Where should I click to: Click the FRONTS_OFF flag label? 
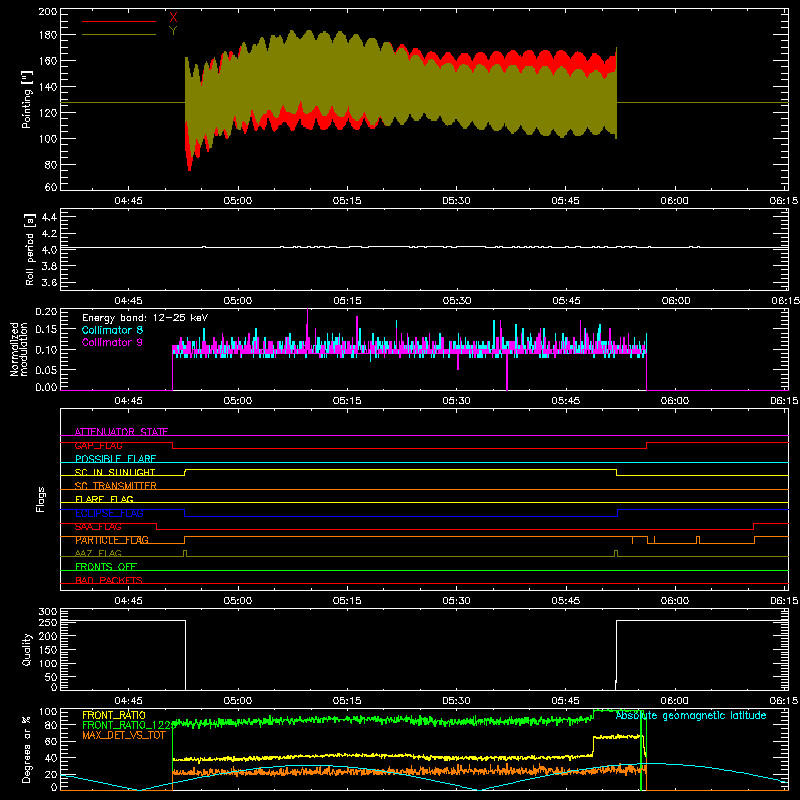106,566
